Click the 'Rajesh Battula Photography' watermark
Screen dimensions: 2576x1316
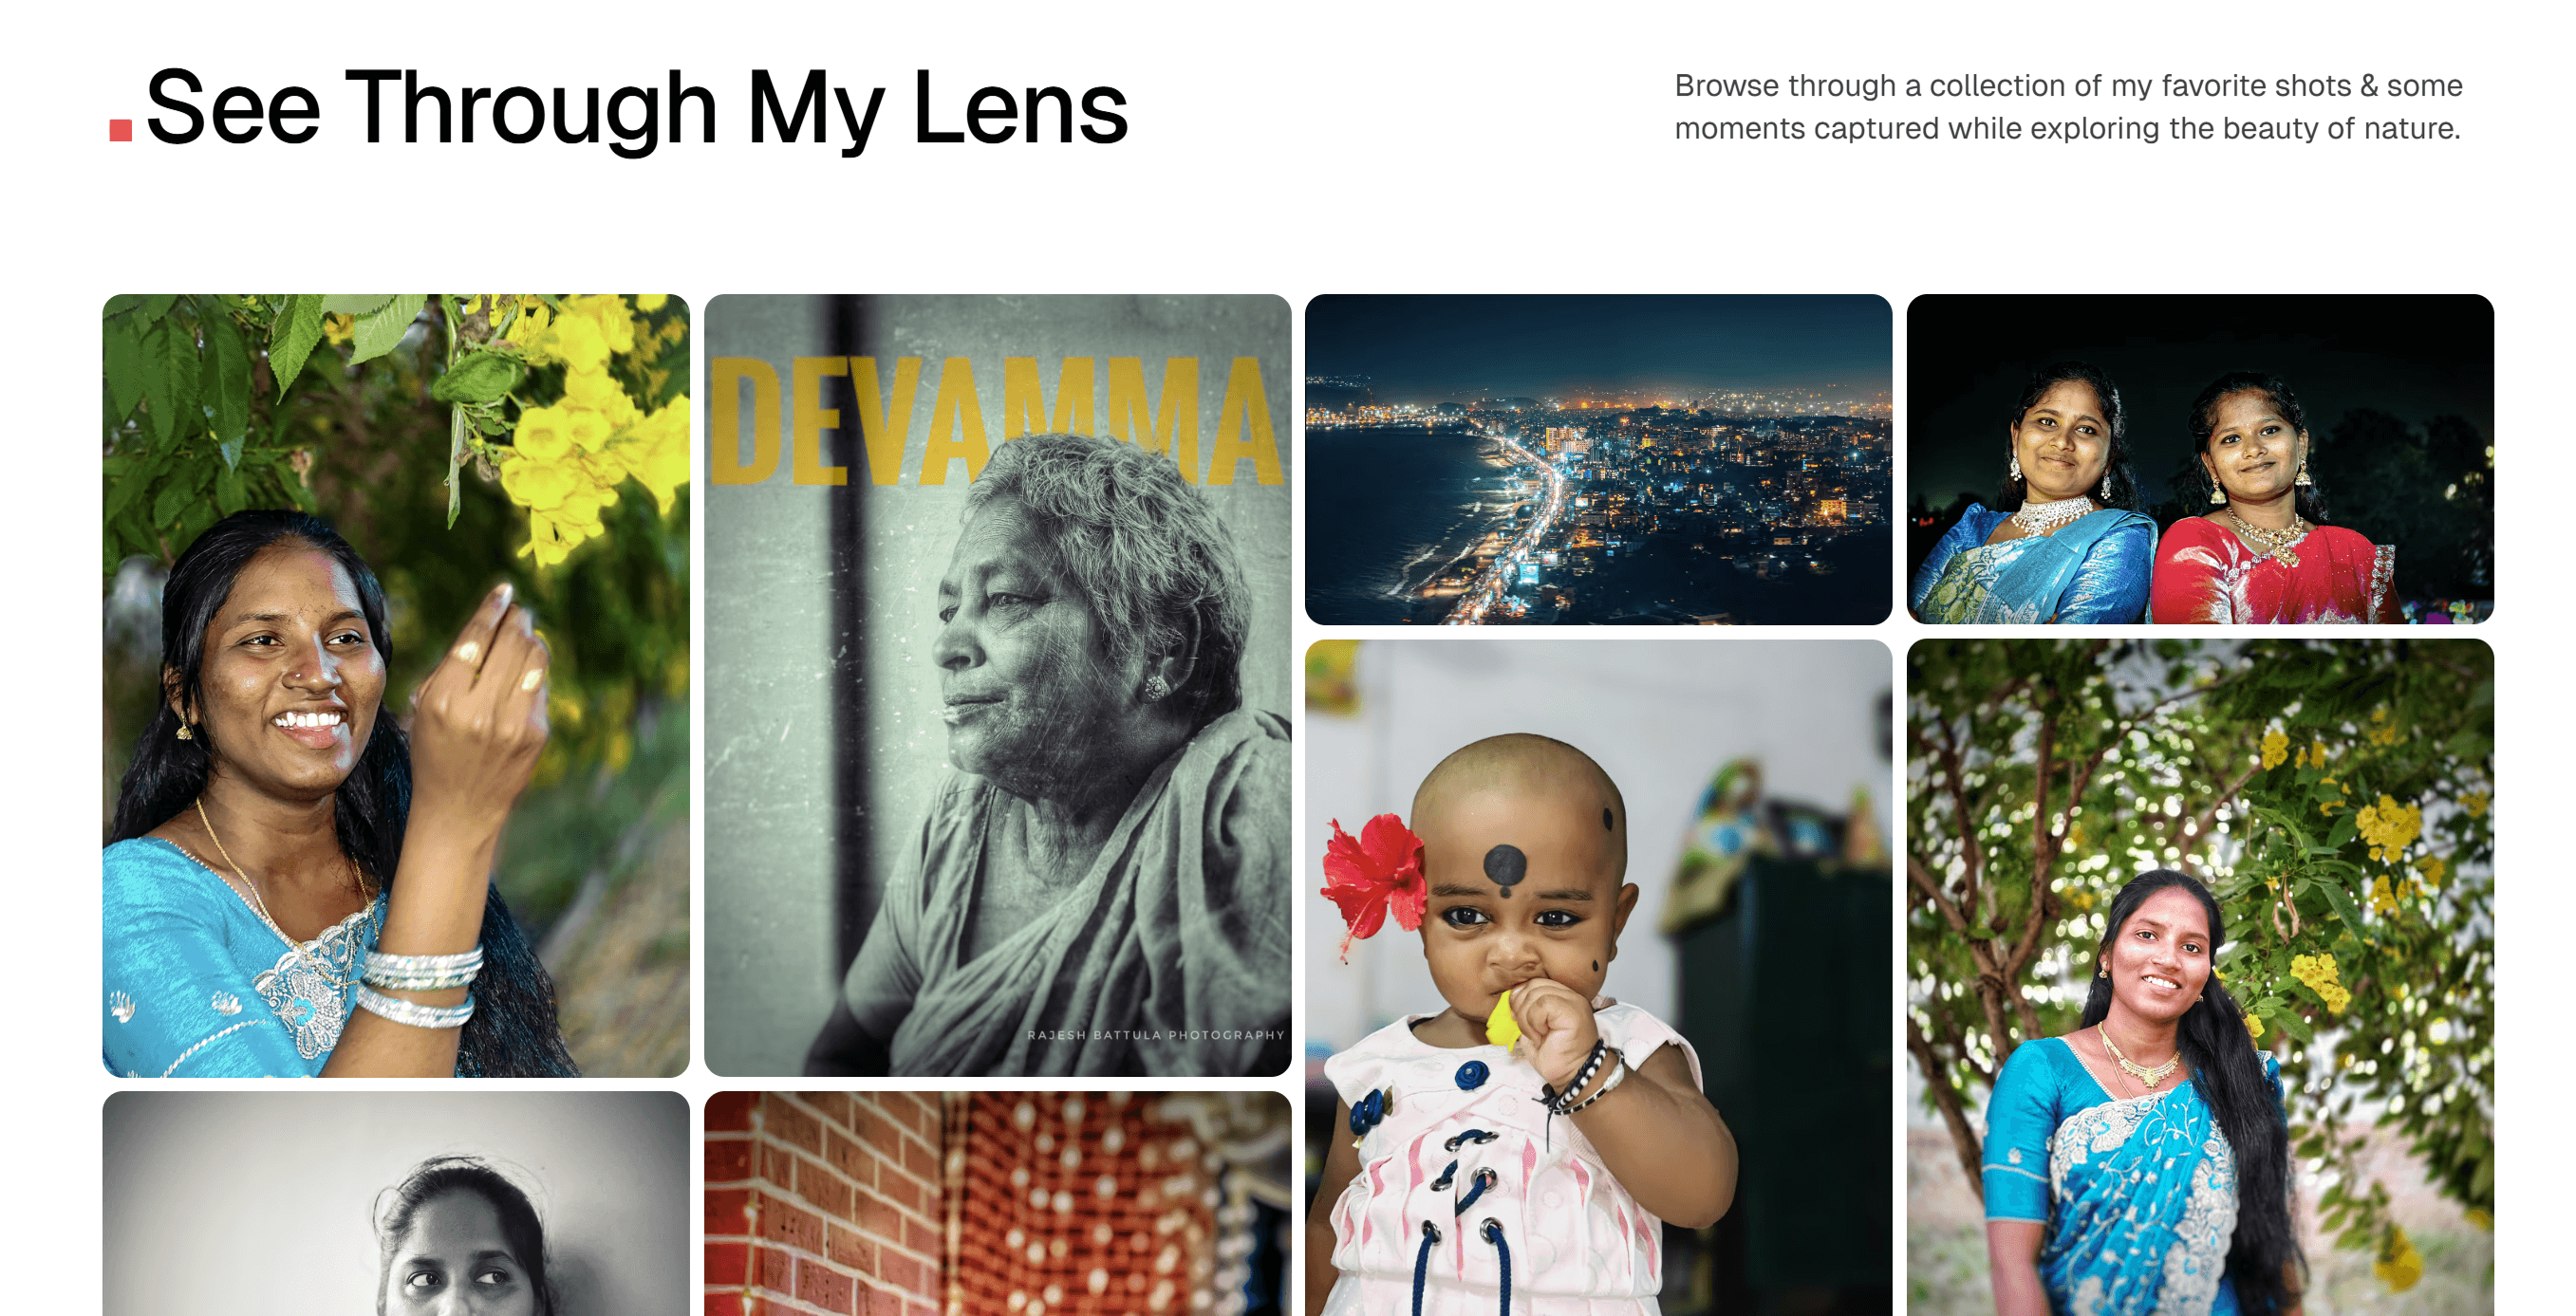point(1155,1035)
